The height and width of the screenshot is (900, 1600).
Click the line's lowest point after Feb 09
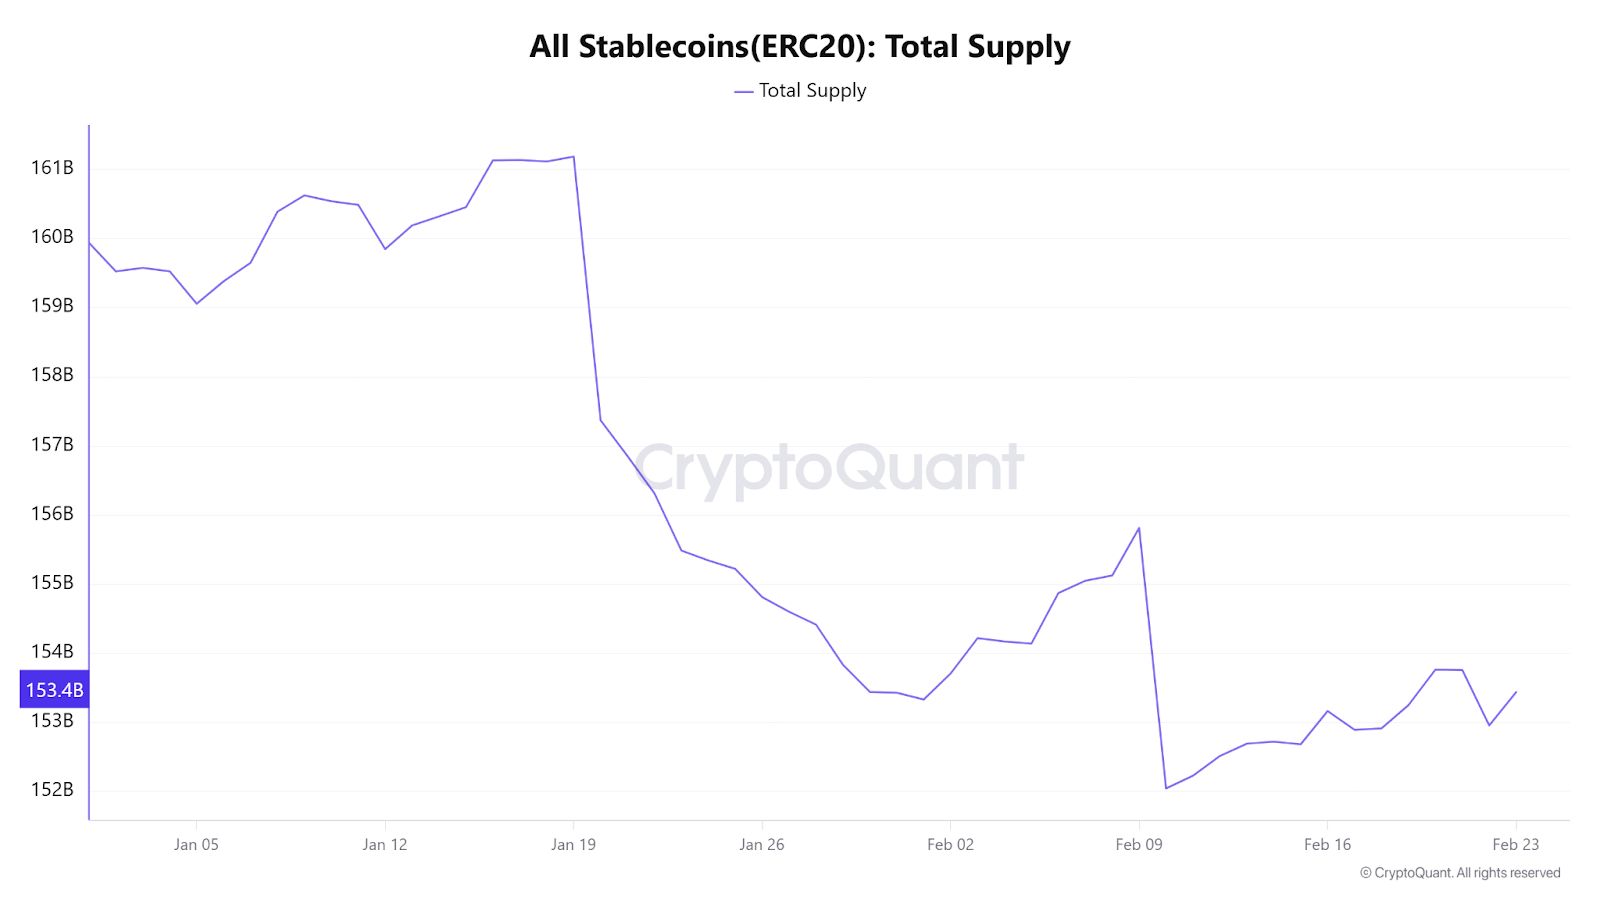point(1166,788)
